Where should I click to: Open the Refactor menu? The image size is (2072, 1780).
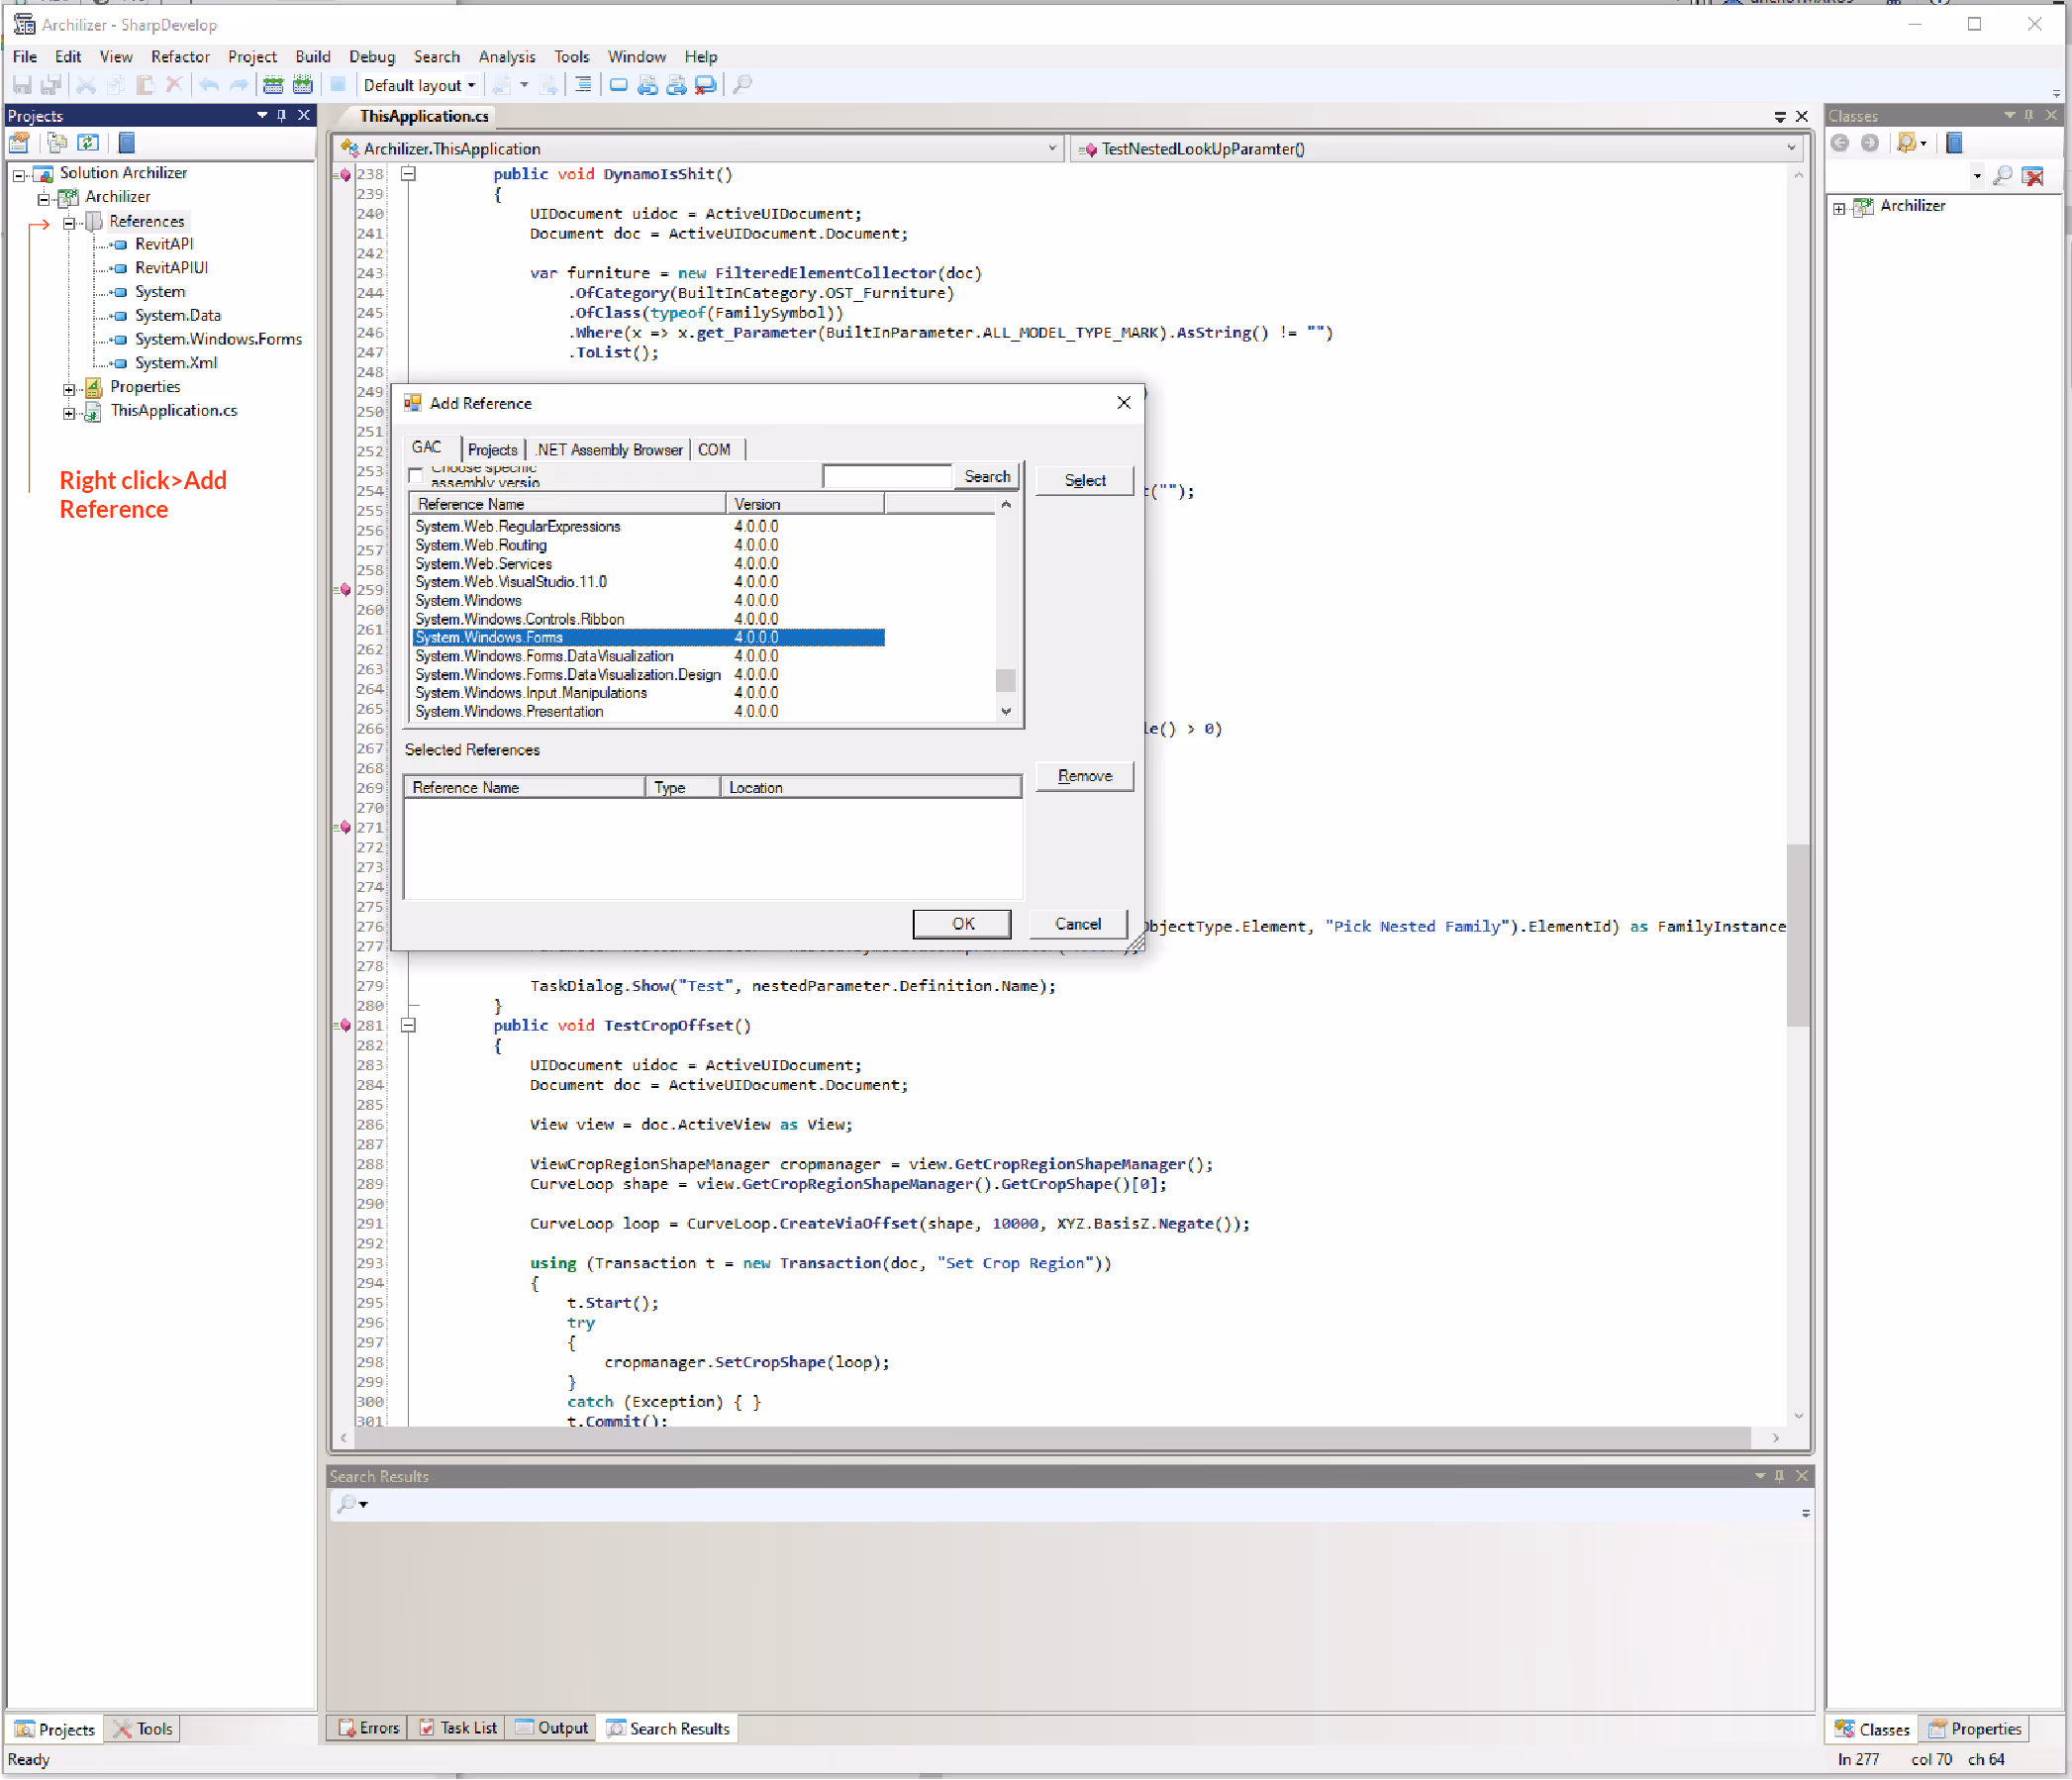(180, 57)
